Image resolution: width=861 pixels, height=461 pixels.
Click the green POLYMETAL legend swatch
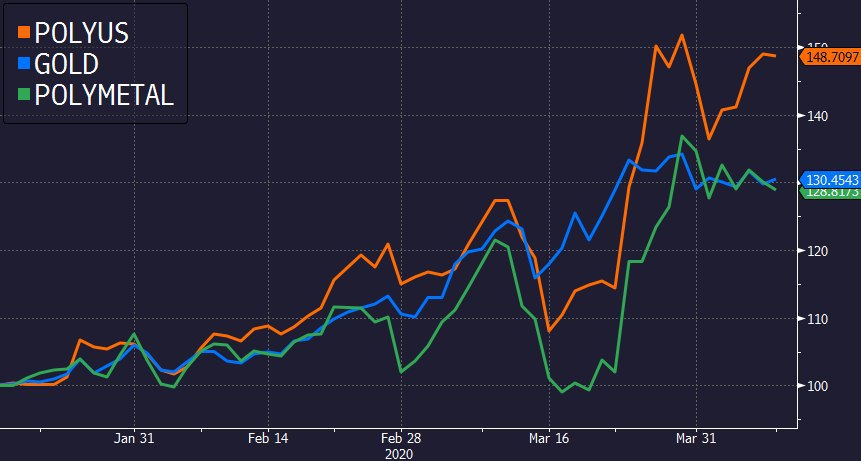(24, 94)
